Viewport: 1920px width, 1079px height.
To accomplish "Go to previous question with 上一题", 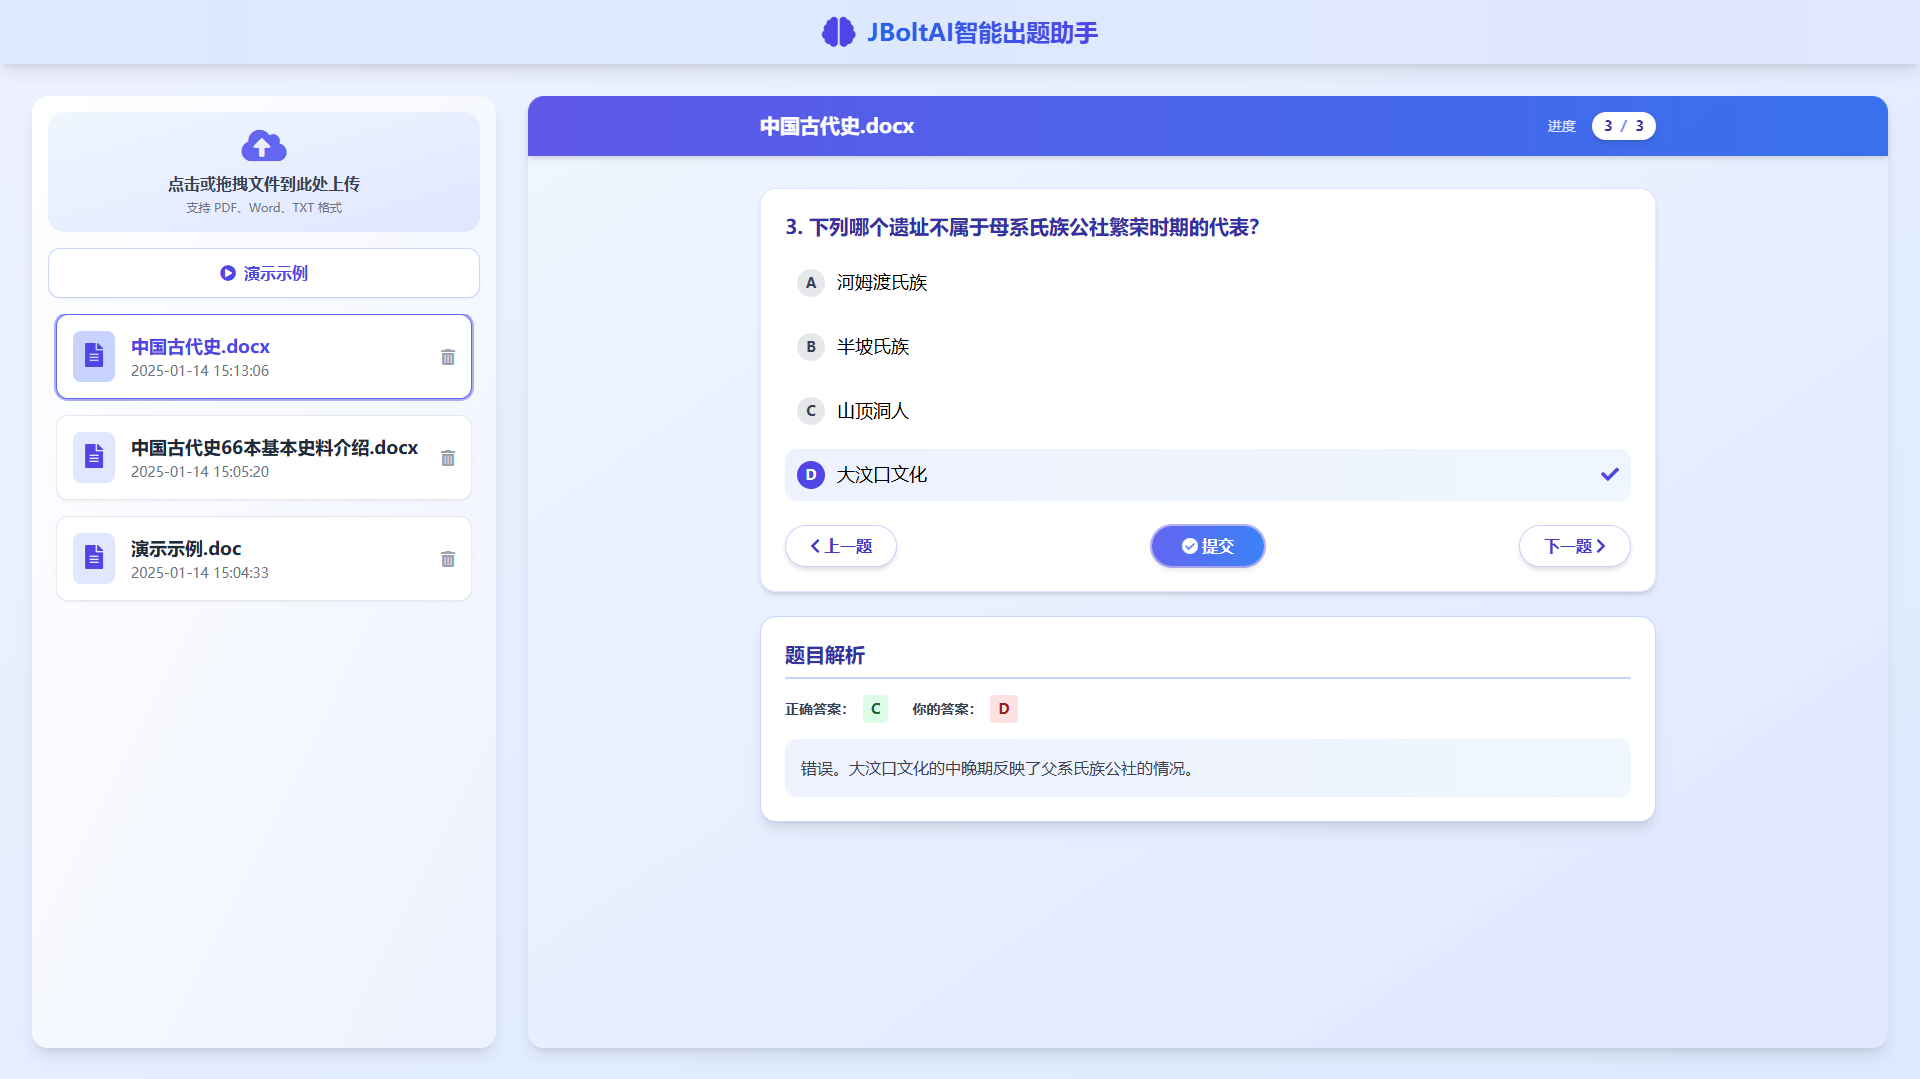I will click(841, 546).
